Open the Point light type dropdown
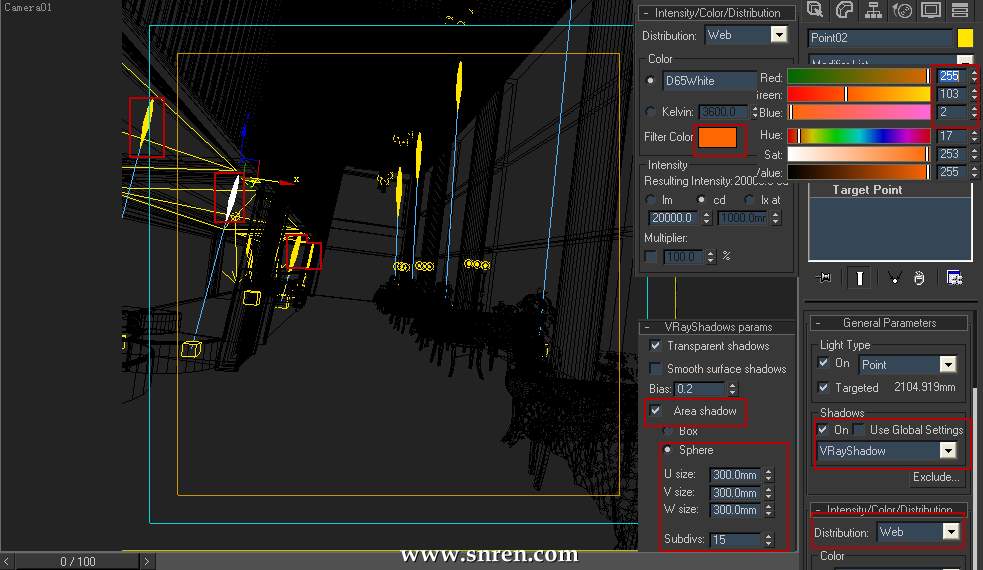The height and width of the screenshot is (570, 983). coord(947,365)
